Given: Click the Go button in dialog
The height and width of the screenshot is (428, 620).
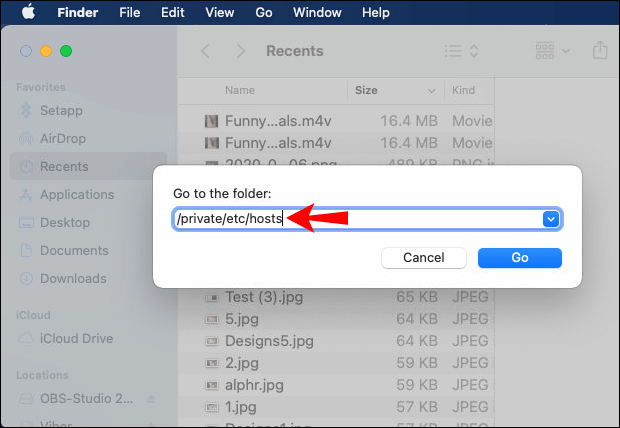Looking at the screenshot, I should pyautogui.click(x=520, y=258).
